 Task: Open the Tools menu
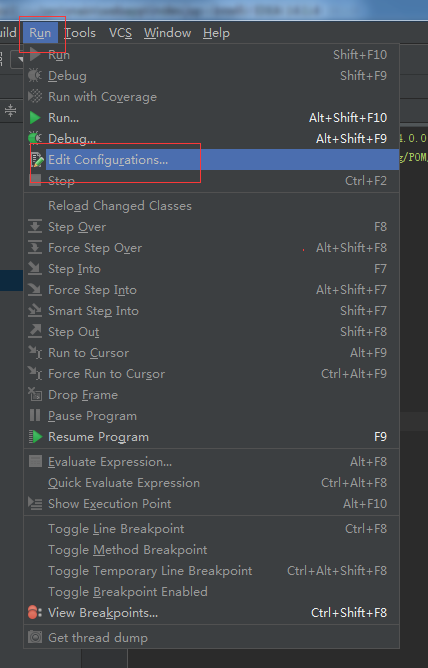pos(80,33)
